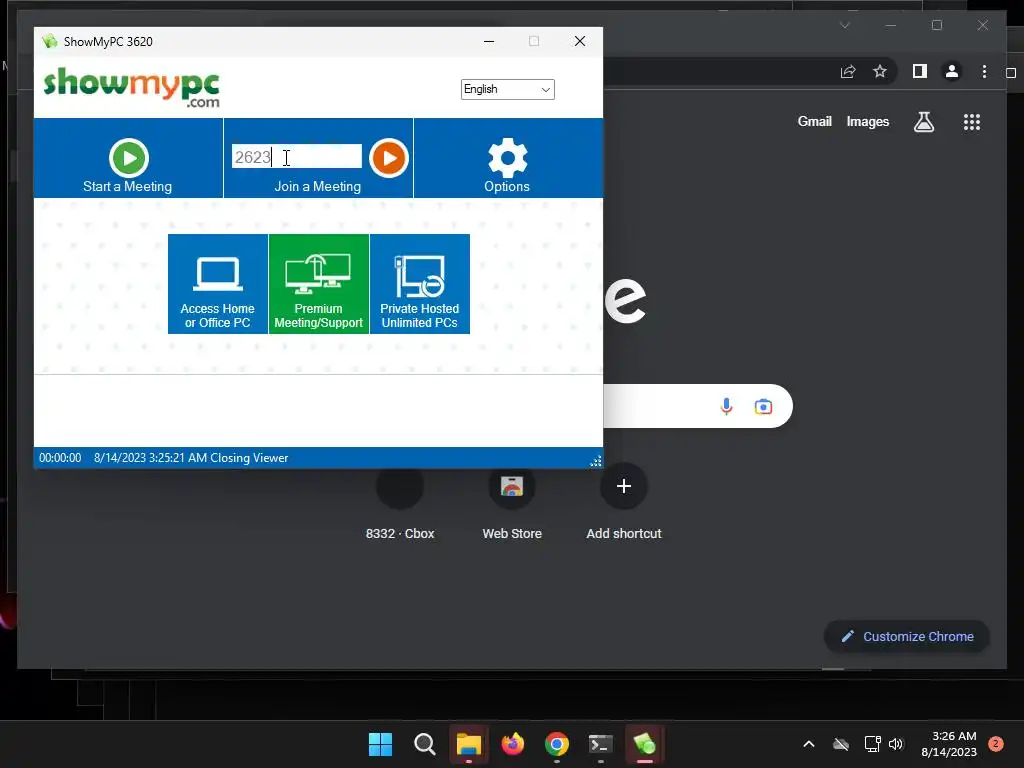1024x768 pixels.
Task: Click the orange Join a Meeting play button
Action: point(389,157)
